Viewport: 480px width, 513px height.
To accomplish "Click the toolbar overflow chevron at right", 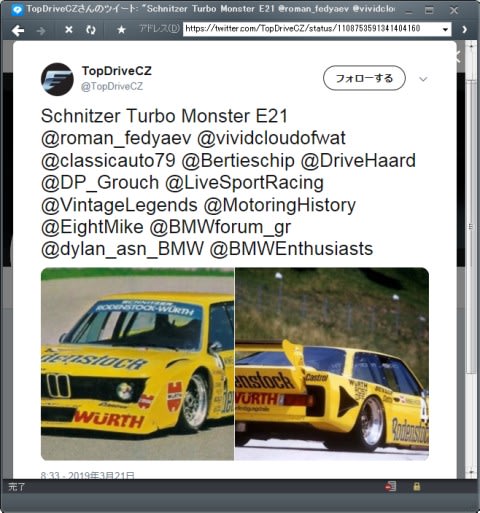I will pyautogui.click(x=464, y=30).
